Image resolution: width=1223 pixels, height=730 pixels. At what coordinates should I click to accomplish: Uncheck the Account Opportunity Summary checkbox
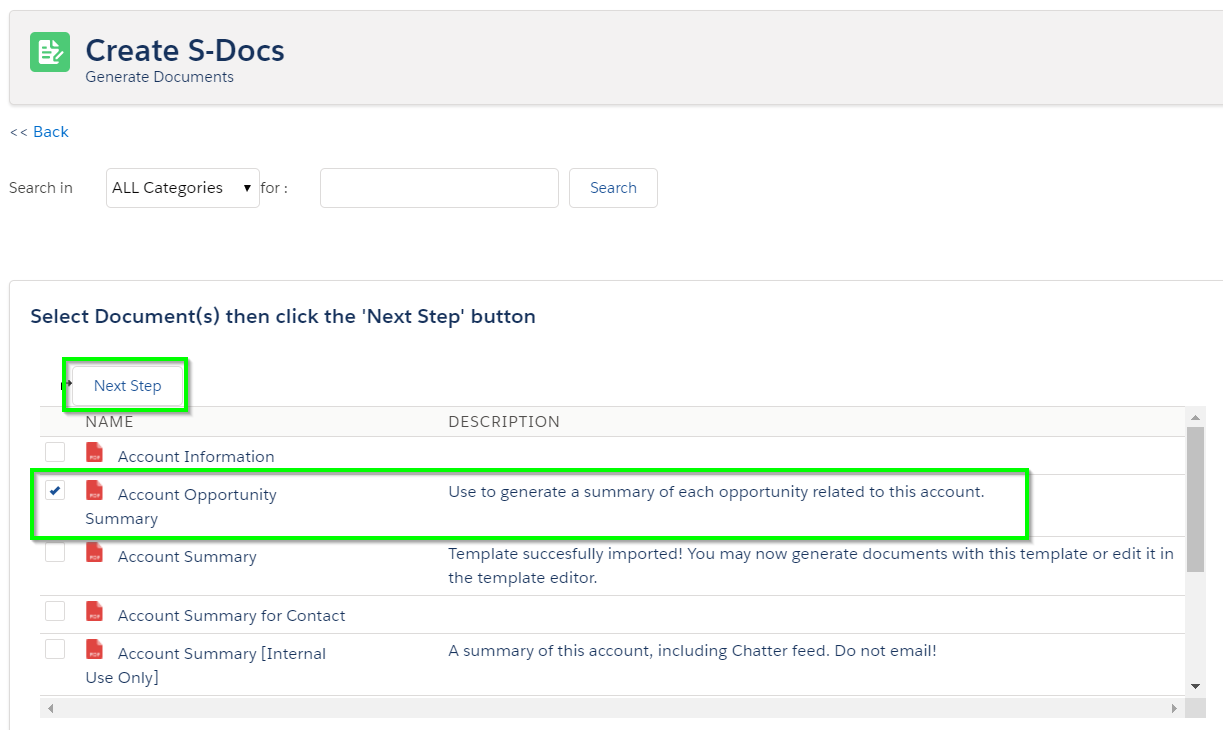tap(55, 490)
